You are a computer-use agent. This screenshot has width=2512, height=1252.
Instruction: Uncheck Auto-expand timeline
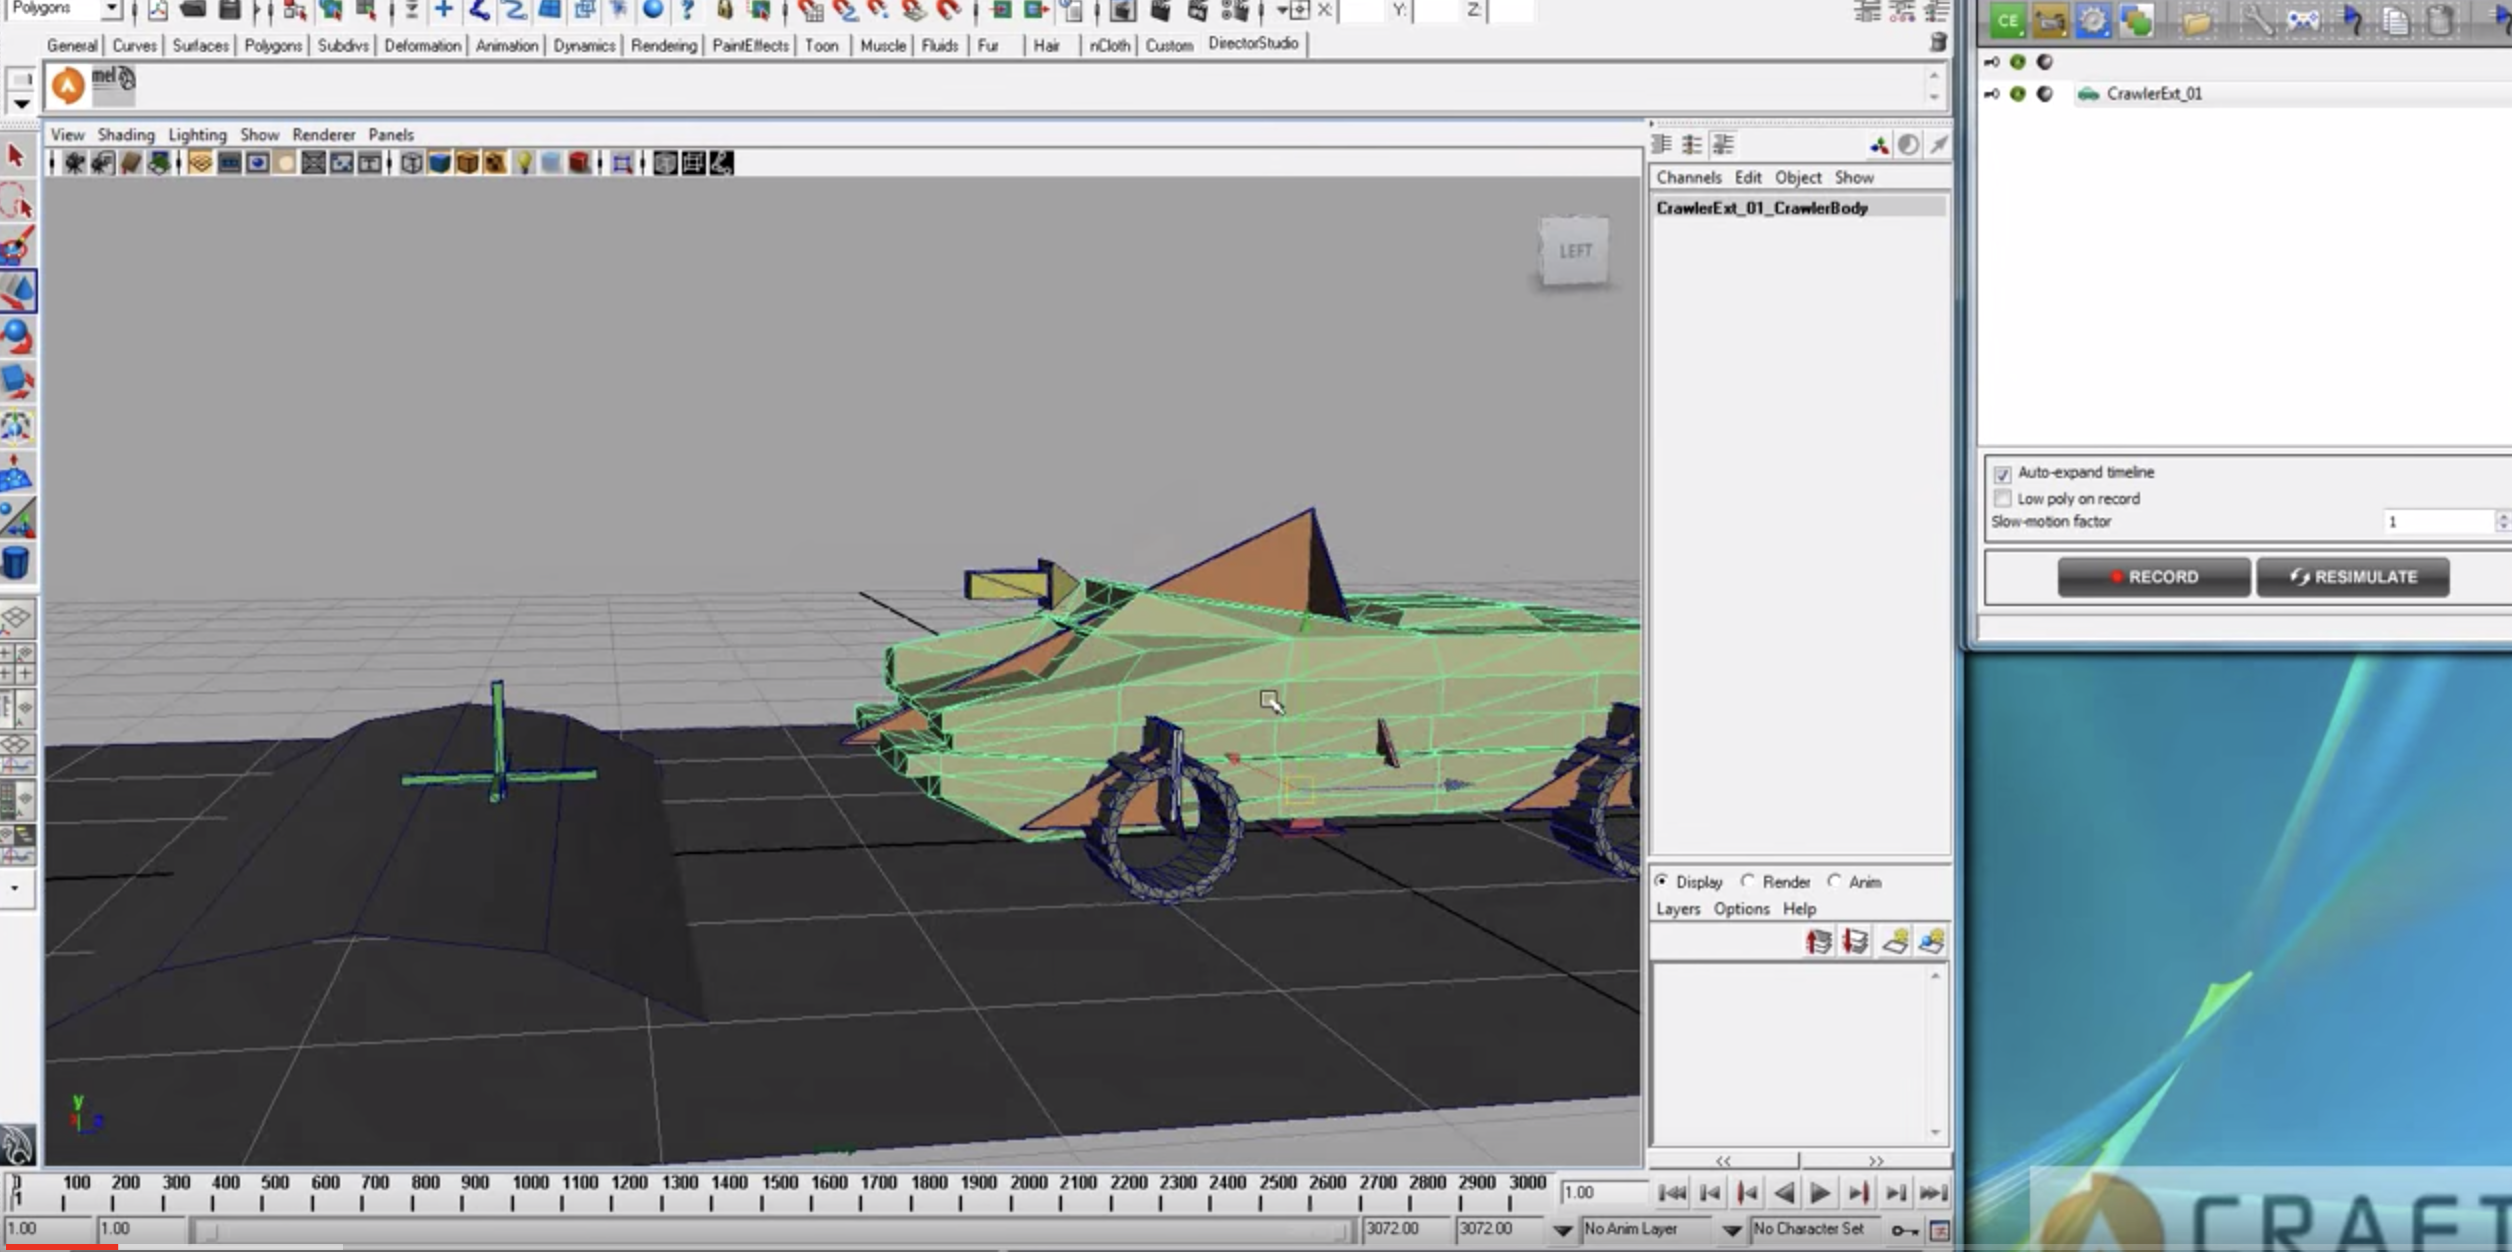click(x=2003, y=473)
